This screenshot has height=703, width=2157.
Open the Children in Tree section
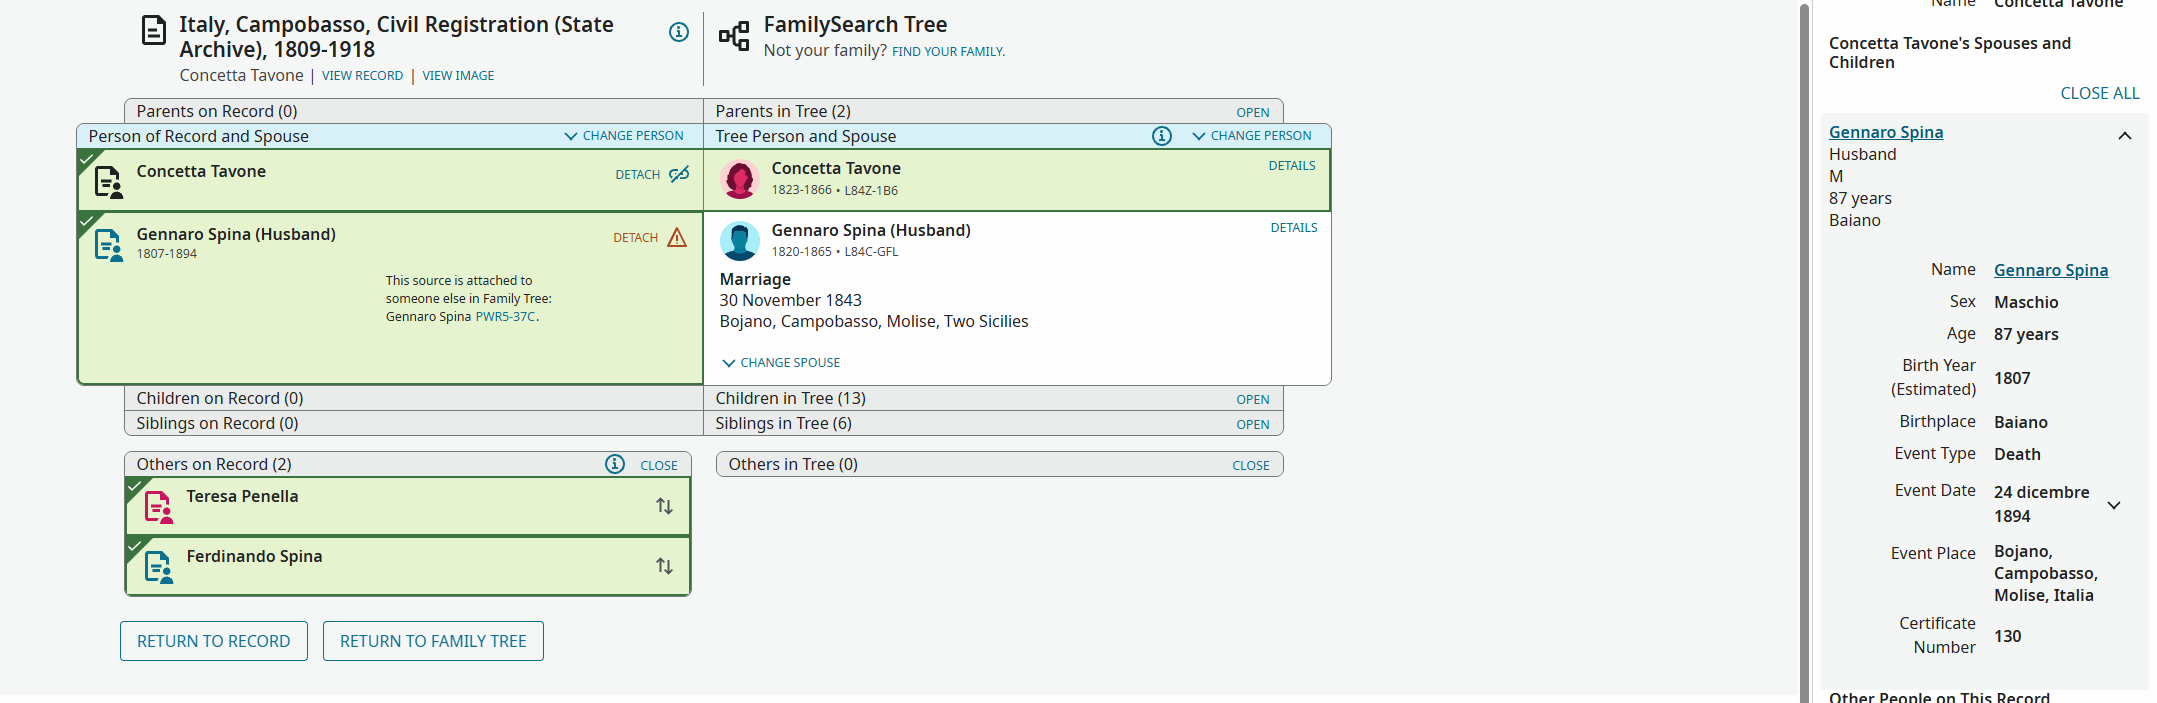tap(1252, 399)
